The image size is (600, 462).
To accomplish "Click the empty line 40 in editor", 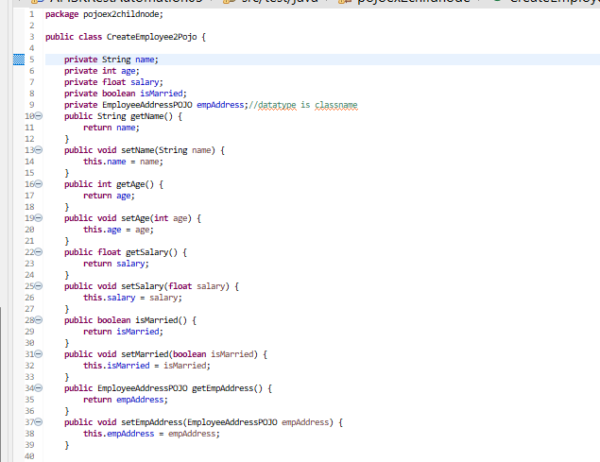I will coord(200,456).
